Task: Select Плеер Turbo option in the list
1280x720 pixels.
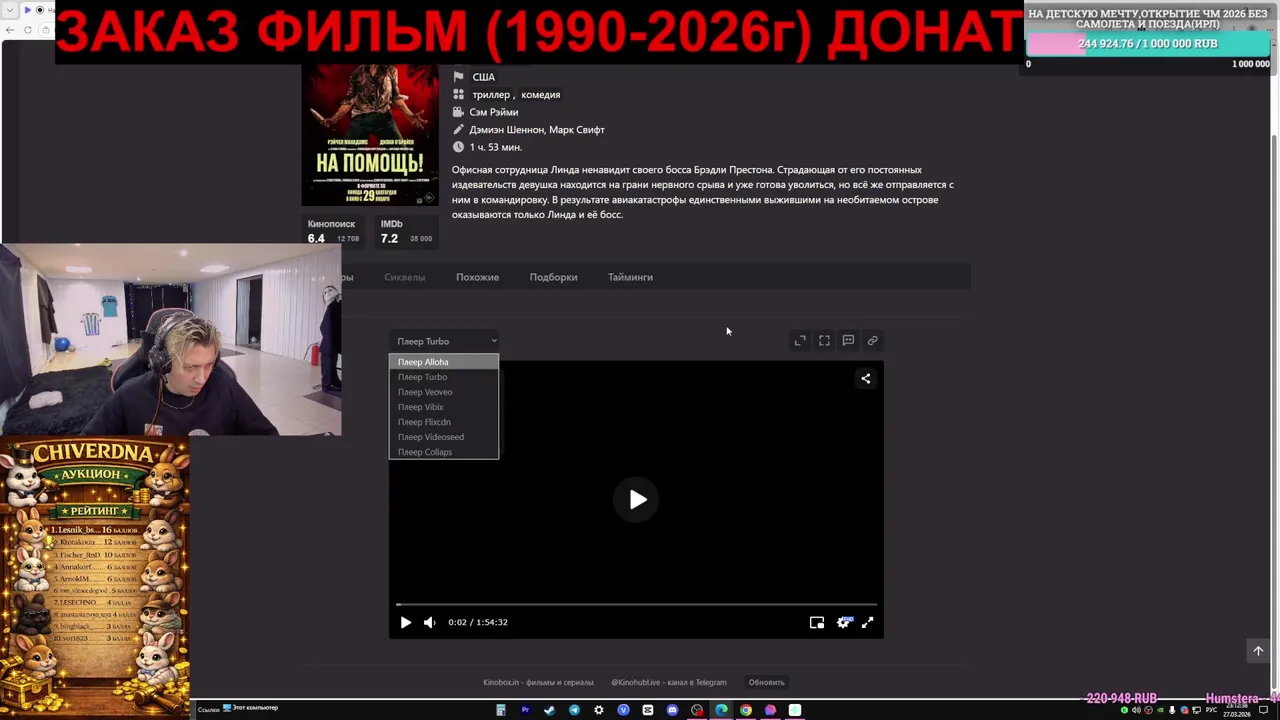Action: [444, 377]
